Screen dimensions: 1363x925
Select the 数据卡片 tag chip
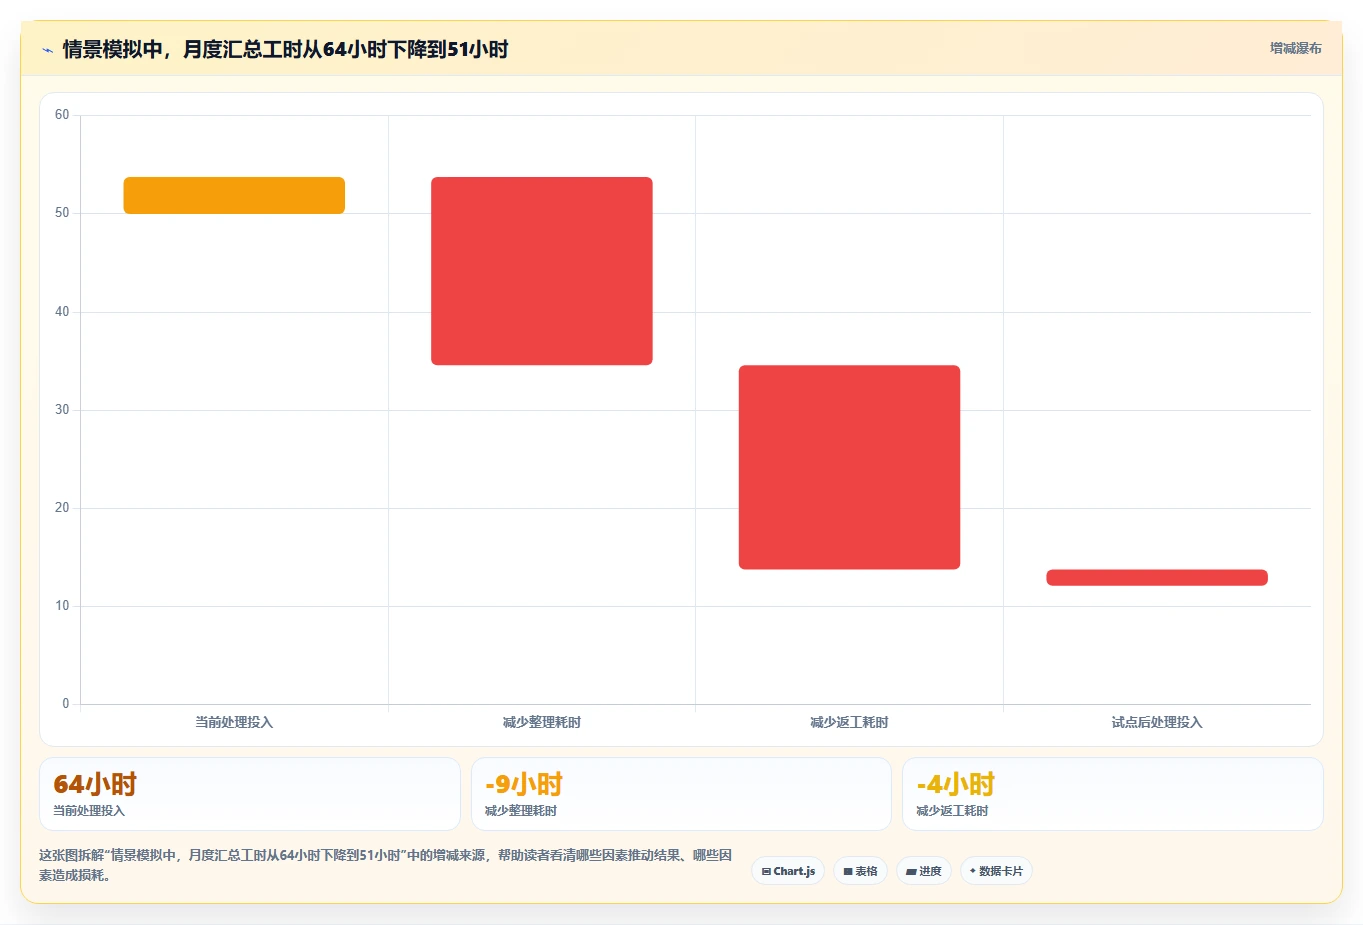pyautogui.click(x=996, y=871)
